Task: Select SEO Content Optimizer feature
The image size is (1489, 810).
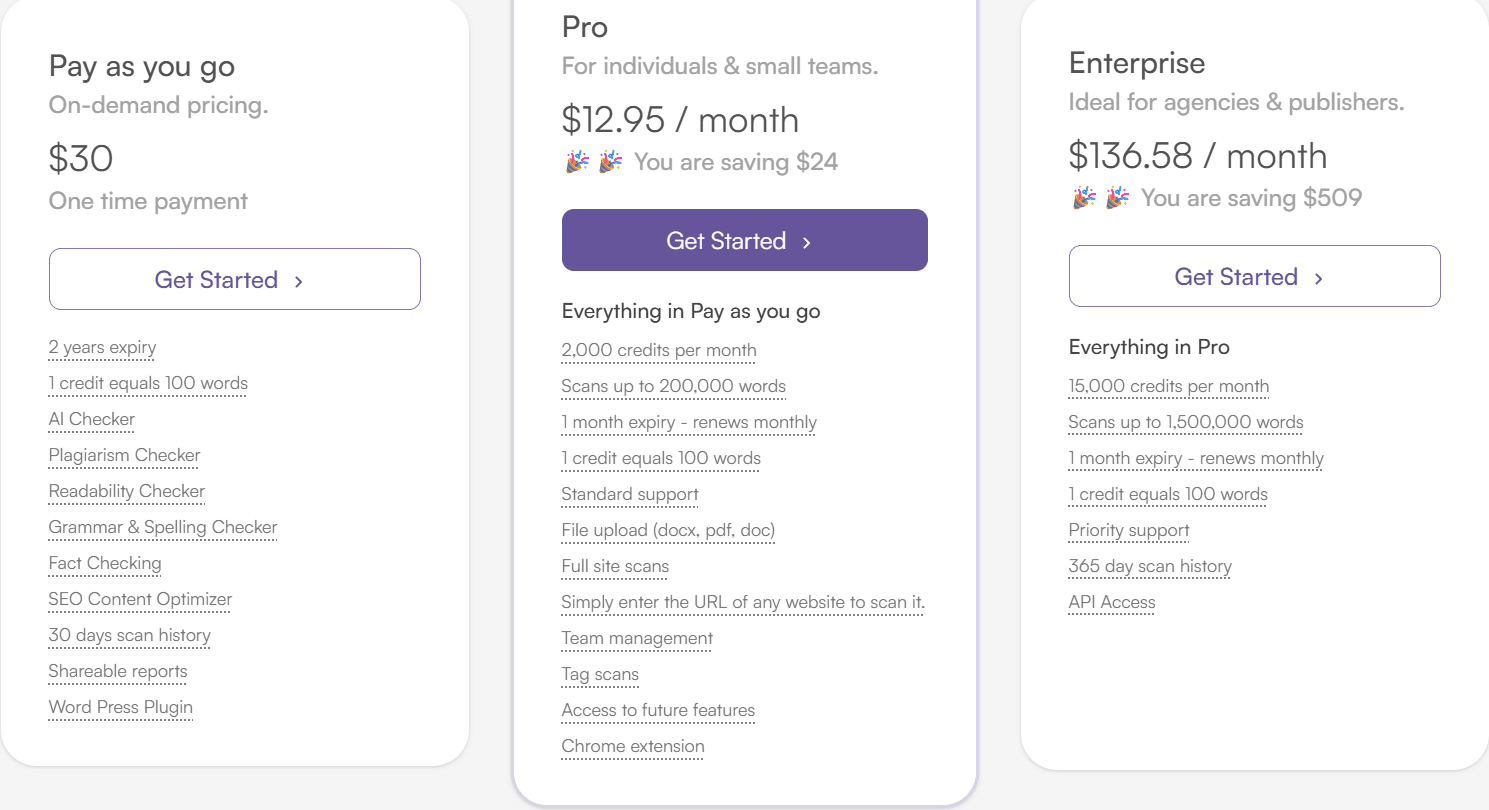Action: [140, 599]
